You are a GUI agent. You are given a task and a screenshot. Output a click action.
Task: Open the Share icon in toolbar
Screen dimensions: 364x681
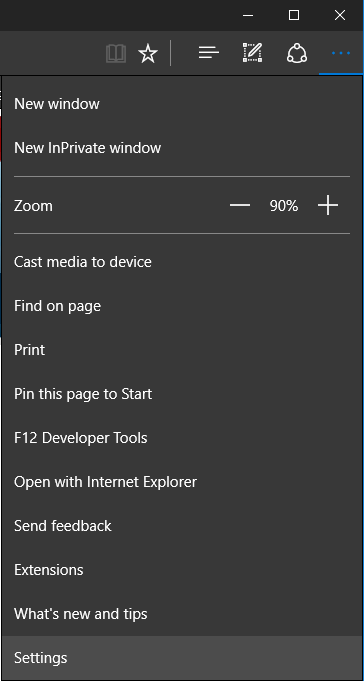[x=297, y=53]
